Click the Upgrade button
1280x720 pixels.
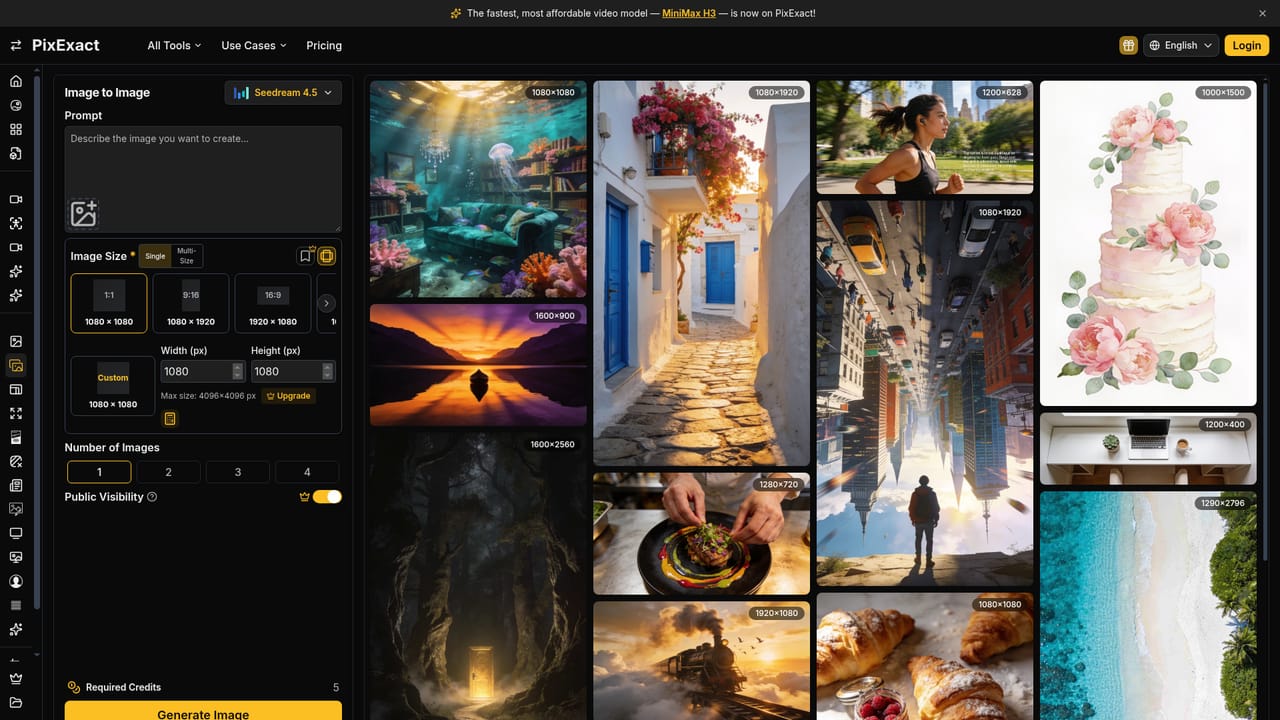[x=289, y=396]
